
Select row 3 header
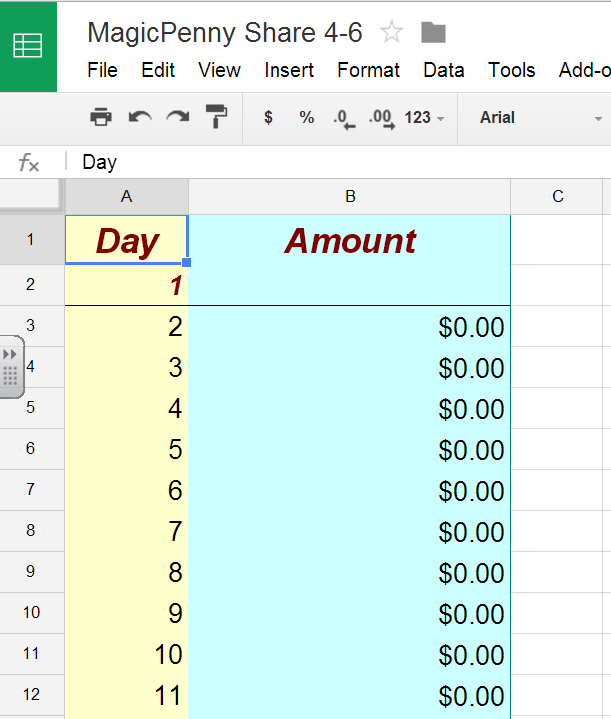pos(31,326)
